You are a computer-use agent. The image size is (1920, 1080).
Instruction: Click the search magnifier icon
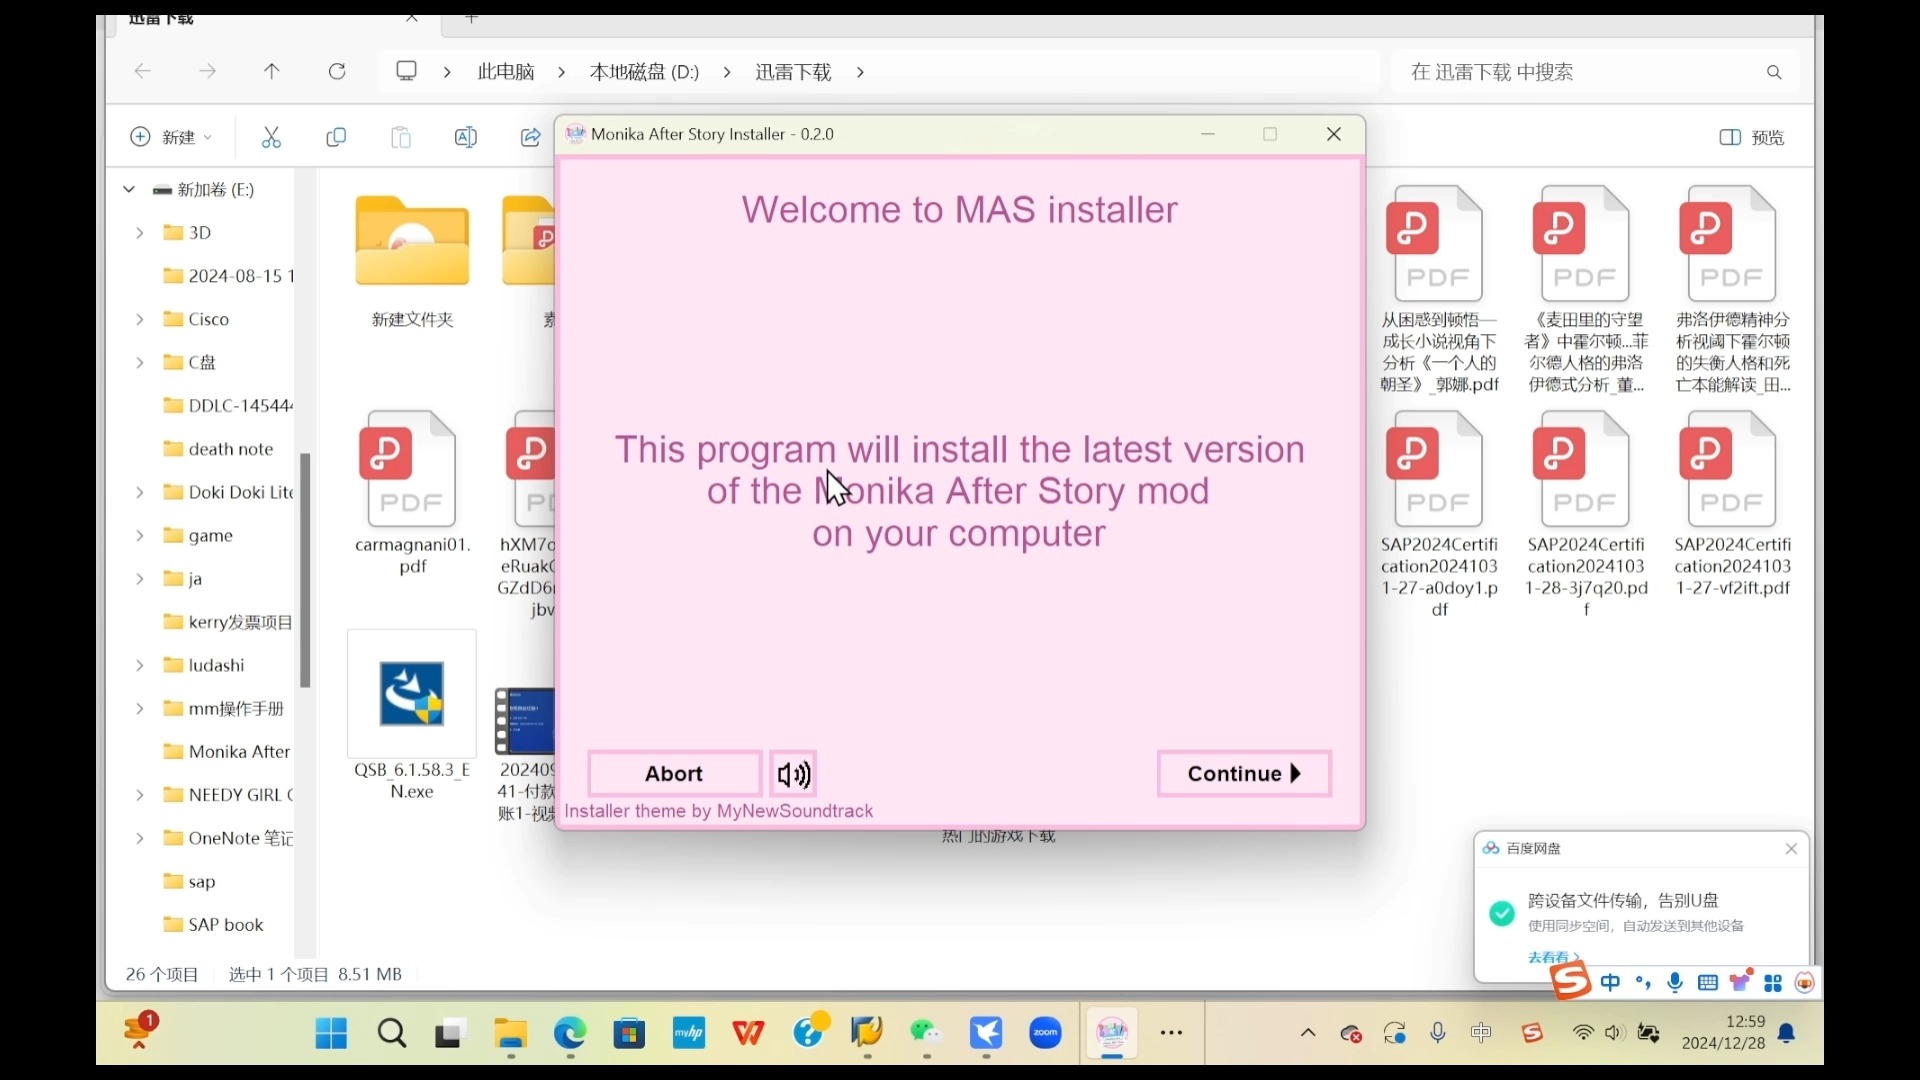(1774, 72)
